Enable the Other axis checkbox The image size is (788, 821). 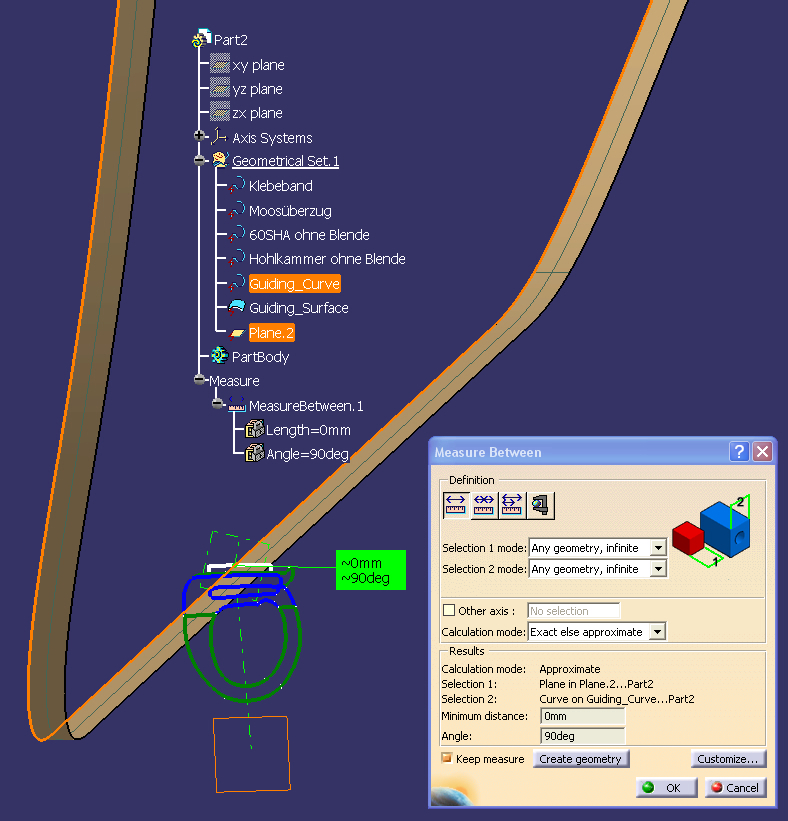point(449,611)
